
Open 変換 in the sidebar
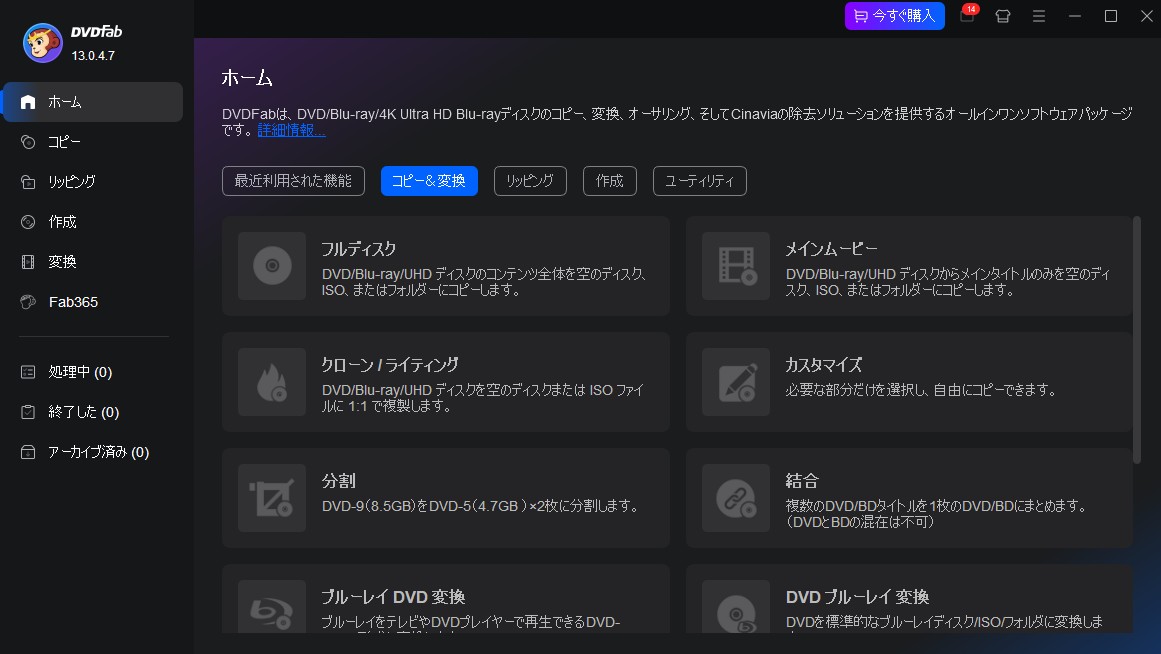click(93, 262)
